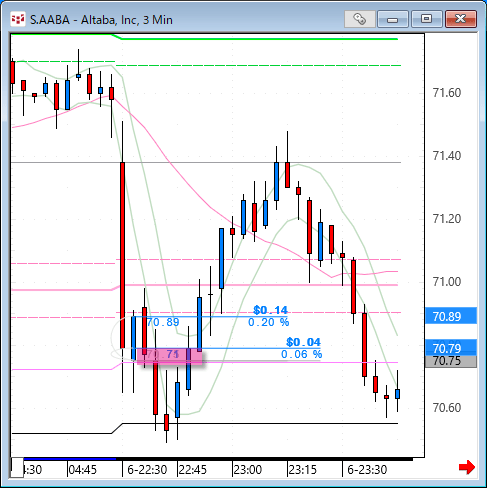Select the 70.89 blue price marker

point(451,316)
